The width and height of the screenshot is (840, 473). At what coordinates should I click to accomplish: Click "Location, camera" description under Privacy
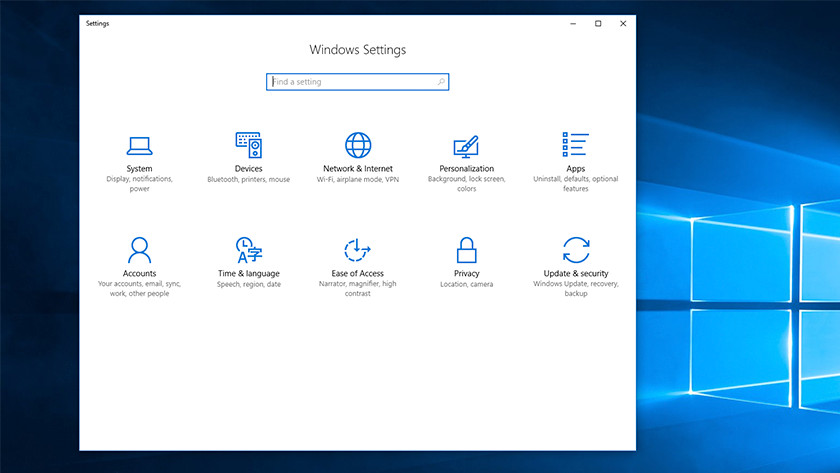pyautogui.click(x=466, y=284)
